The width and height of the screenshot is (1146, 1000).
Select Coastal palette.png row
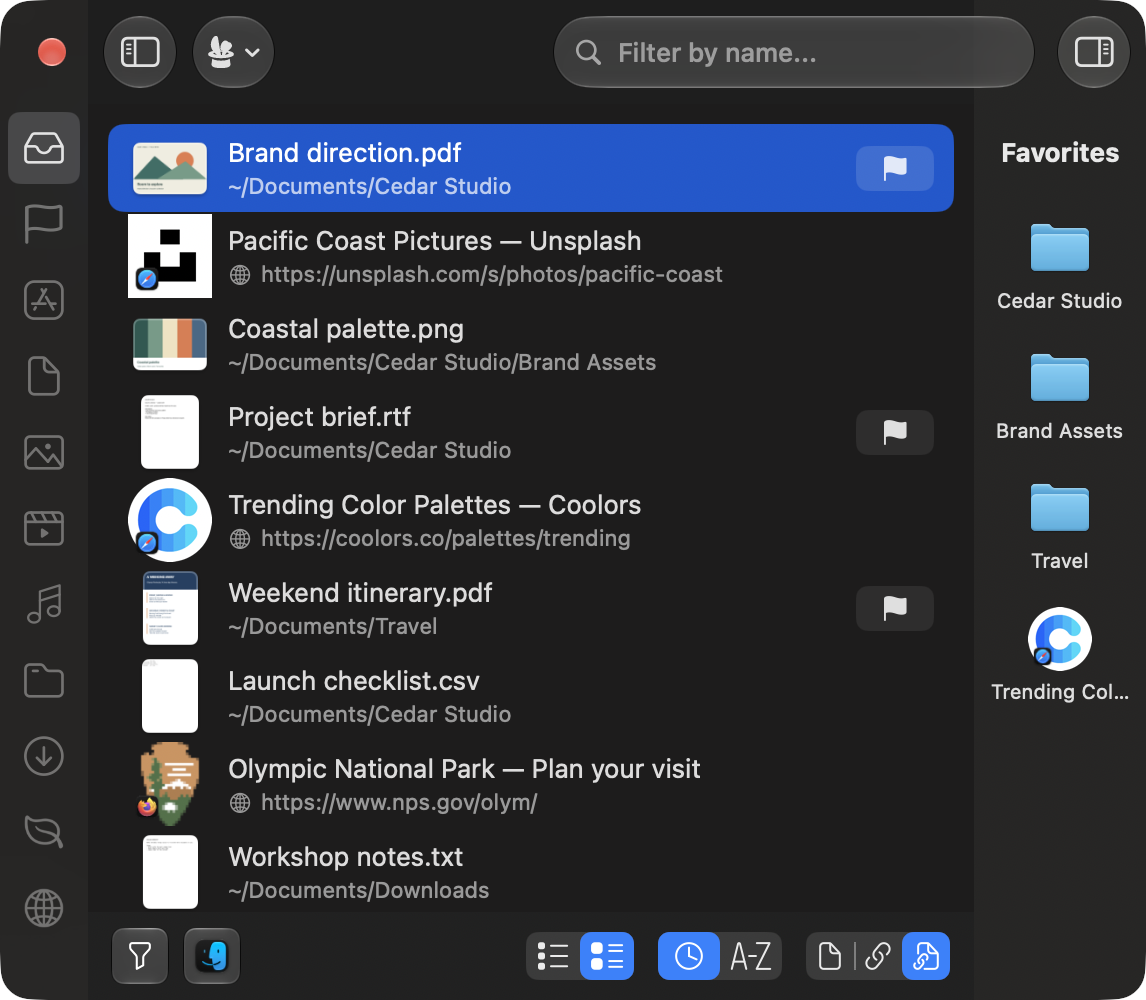pos(531,344)
